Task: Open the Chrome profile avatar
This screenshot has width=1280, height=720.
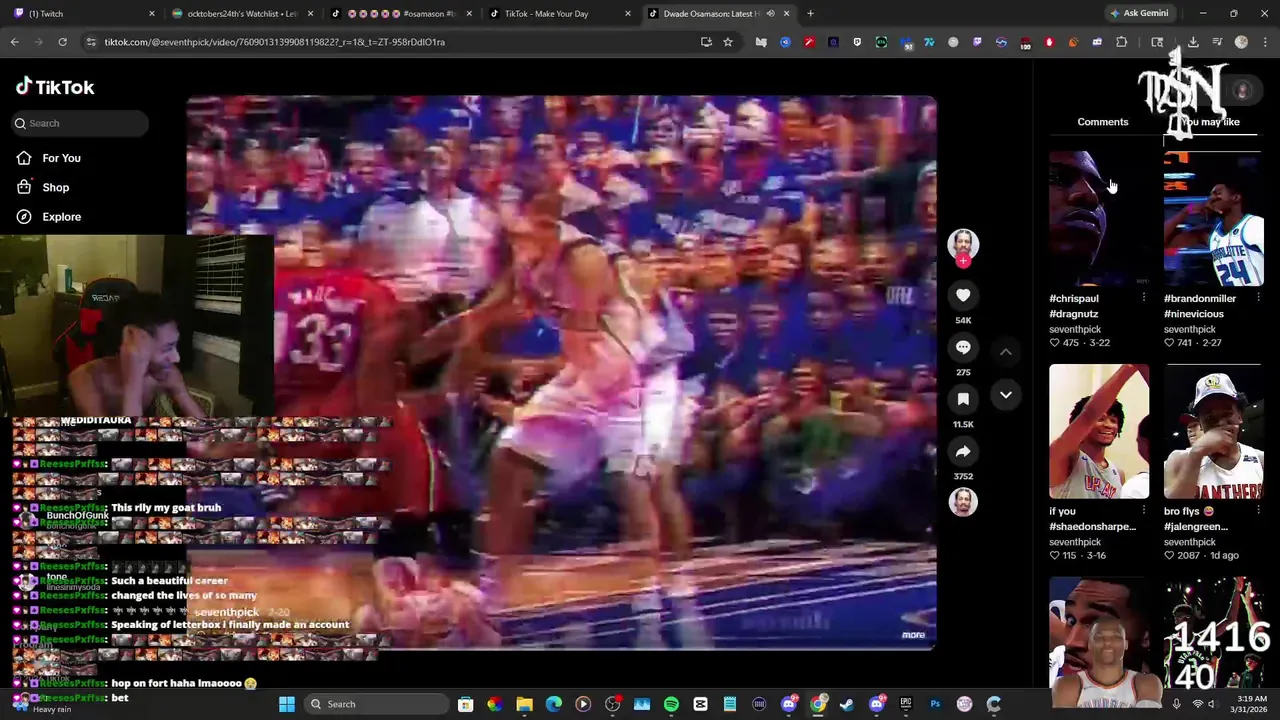Action: tap(1241, 42)
